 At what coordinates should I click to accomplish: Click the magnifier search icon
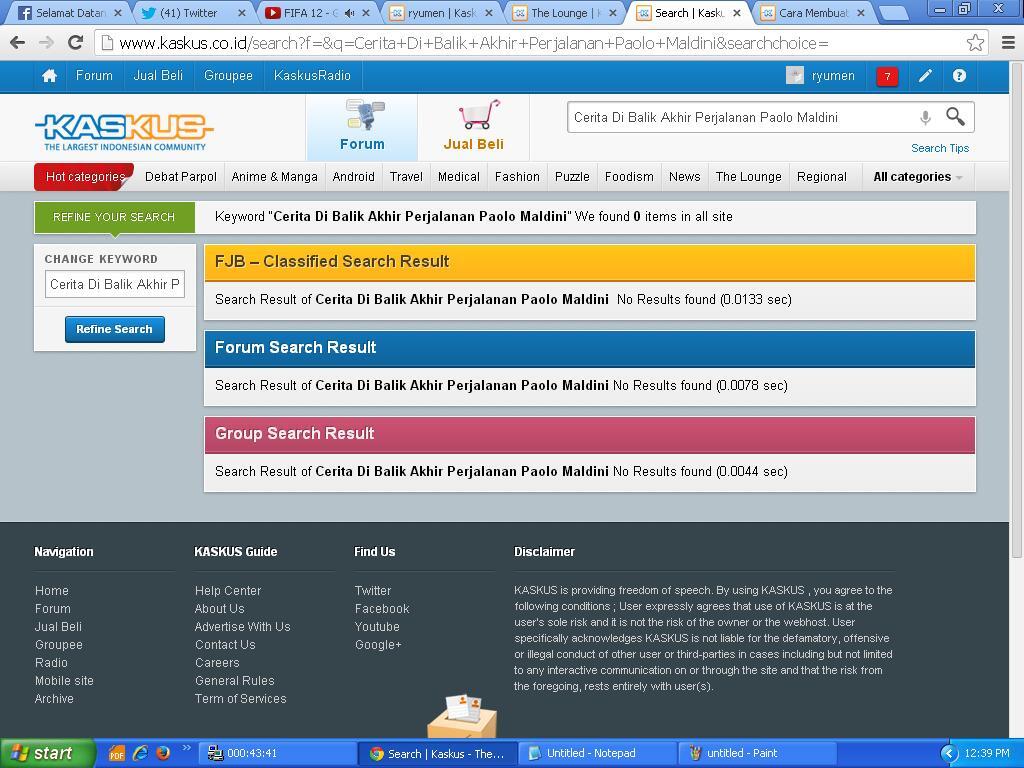[955, 117]
